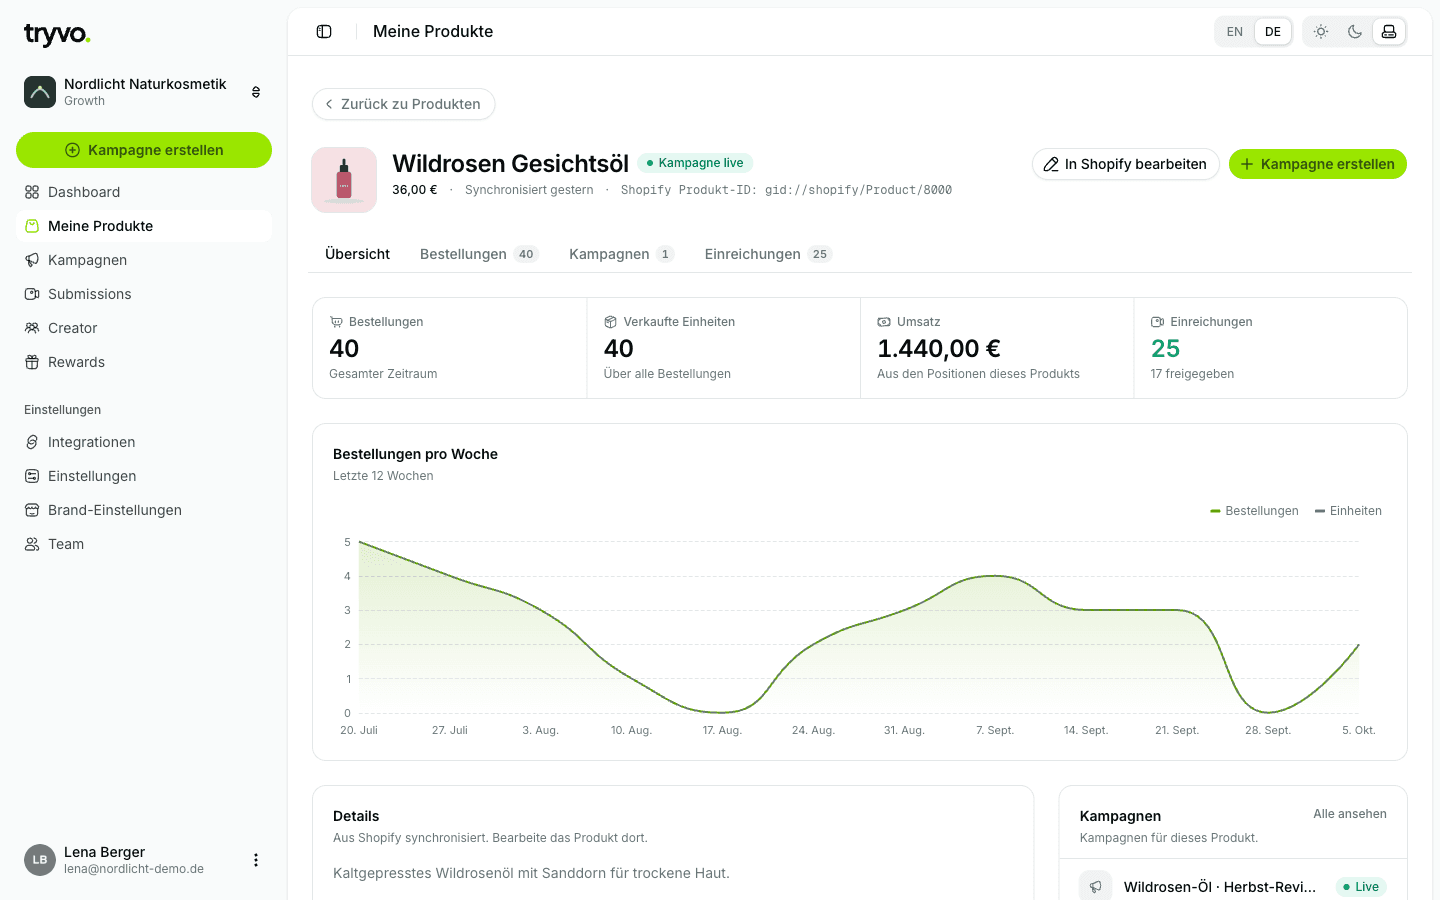Click Nordlicht Naturkosmetik brand logo icon

point(40,92)
